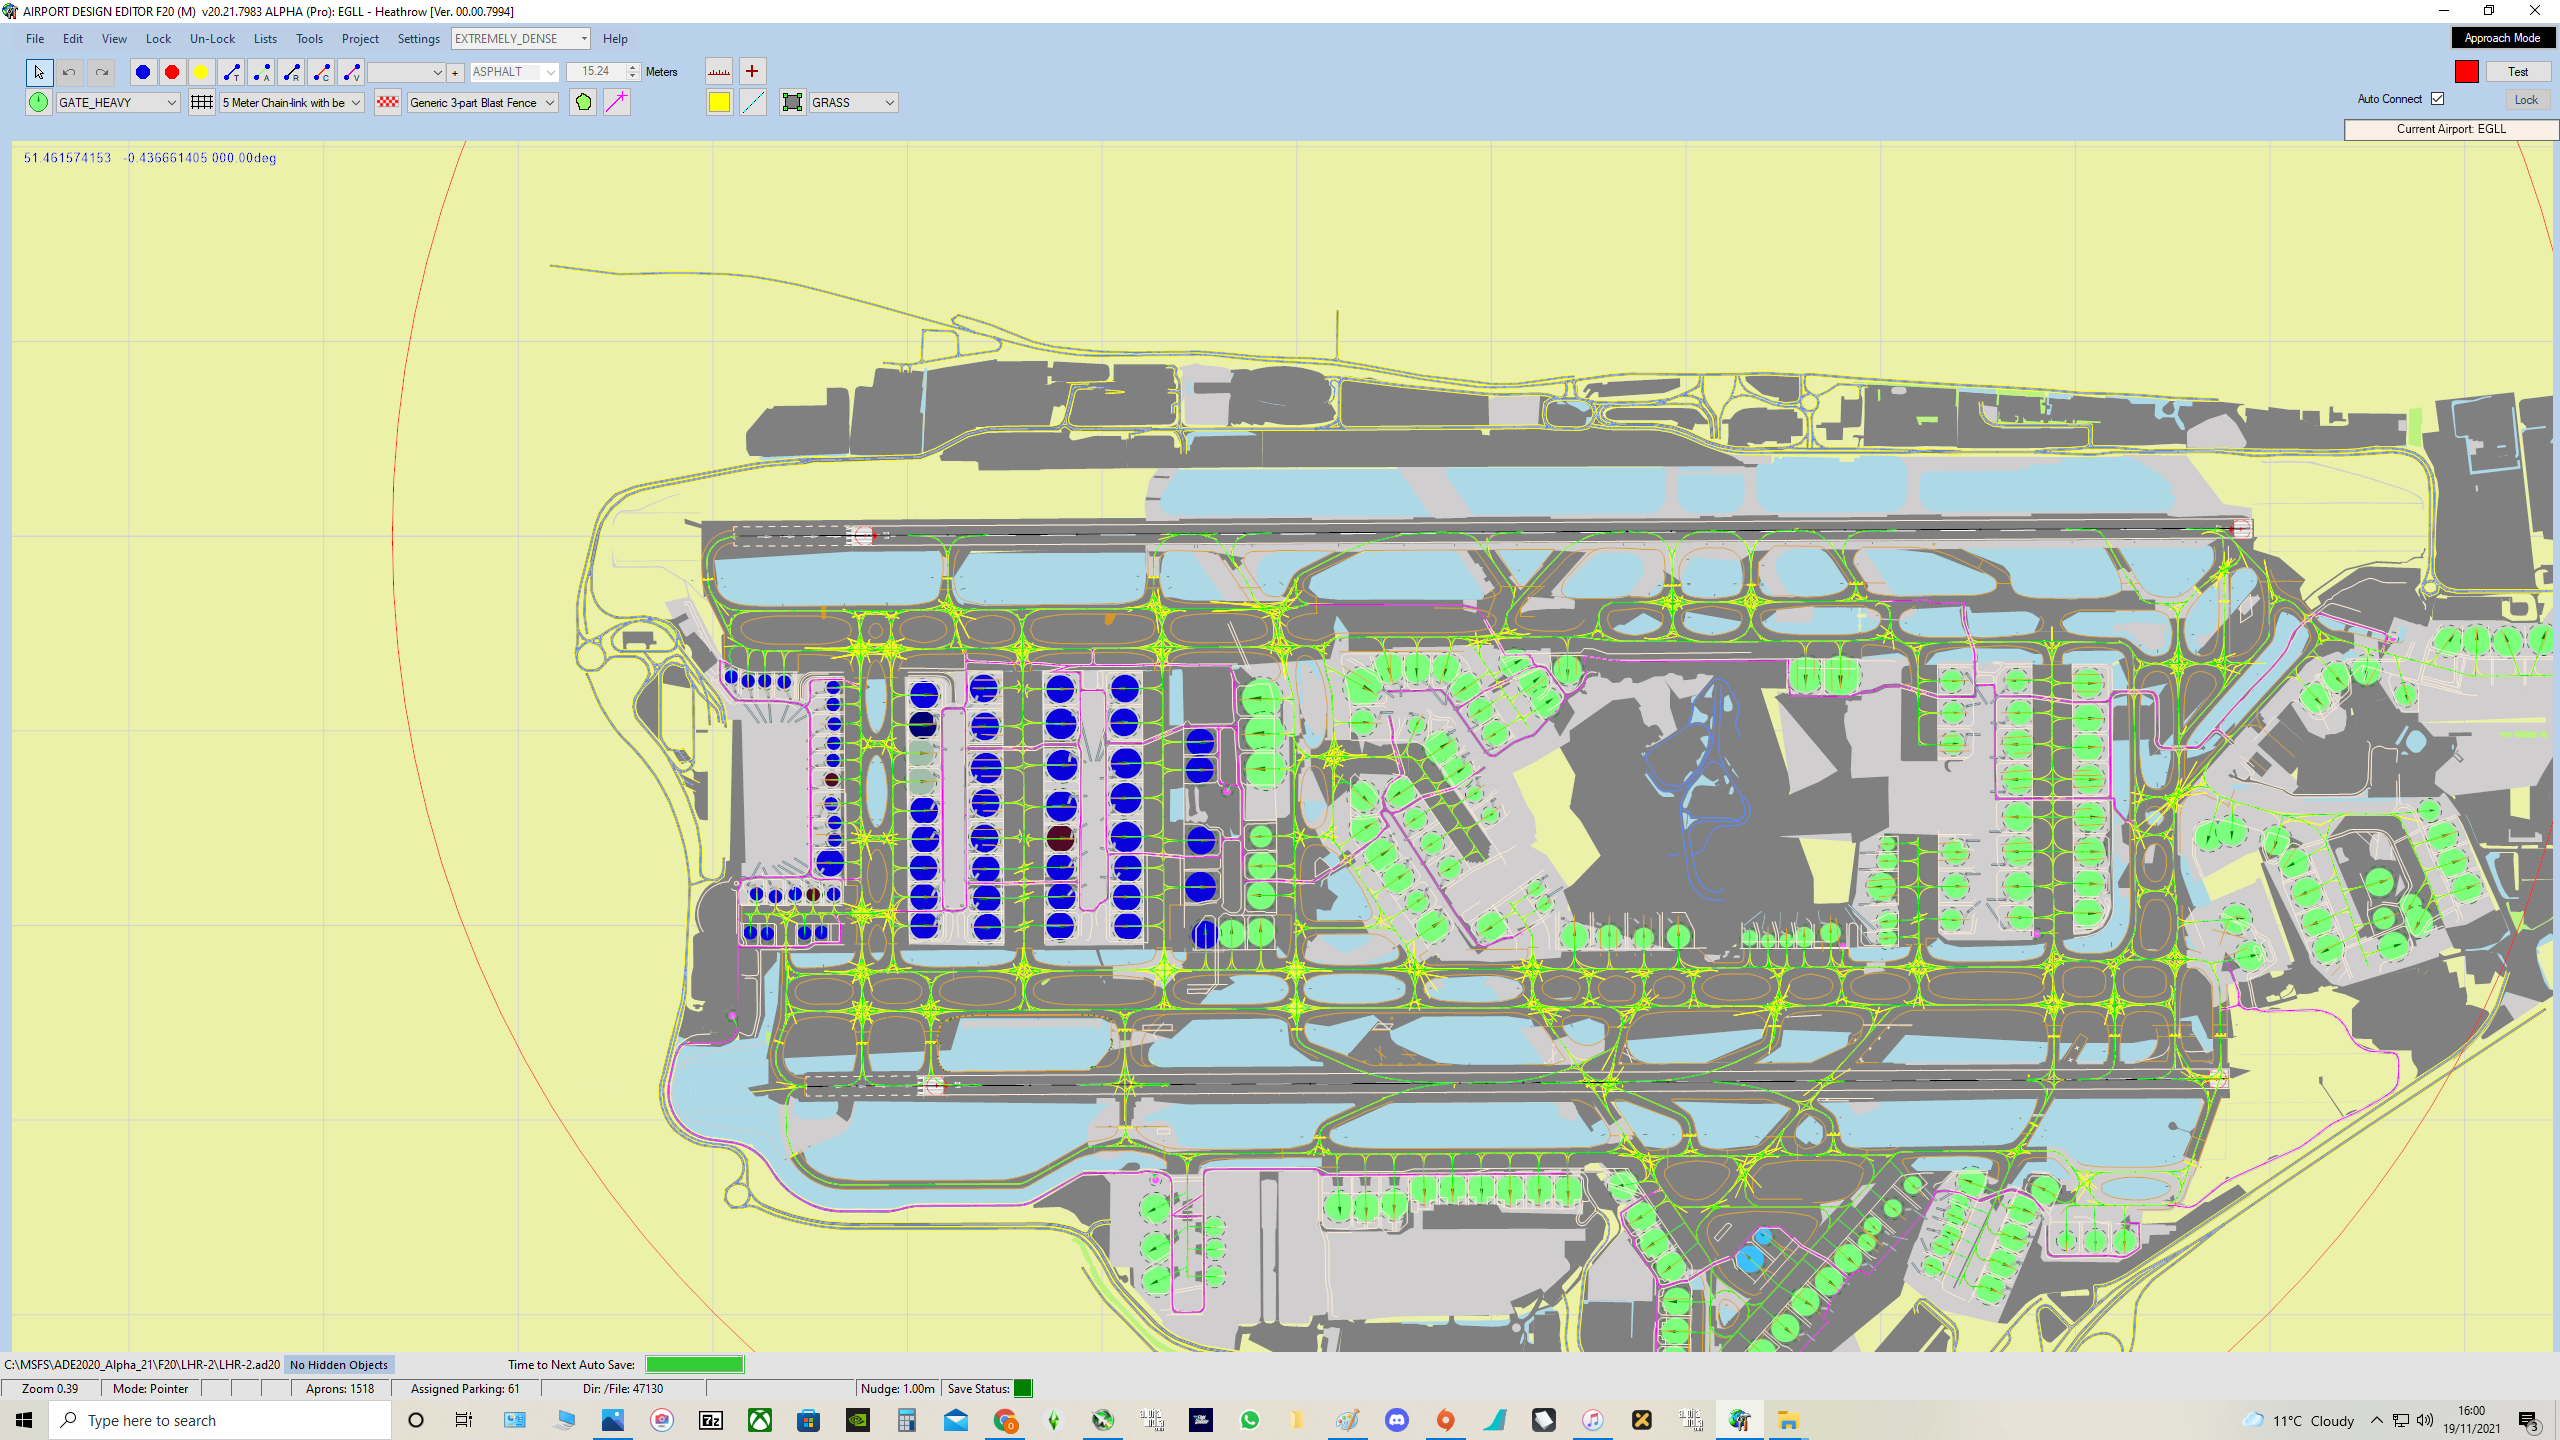Choose the red hold-short node tool

point(172,72)
